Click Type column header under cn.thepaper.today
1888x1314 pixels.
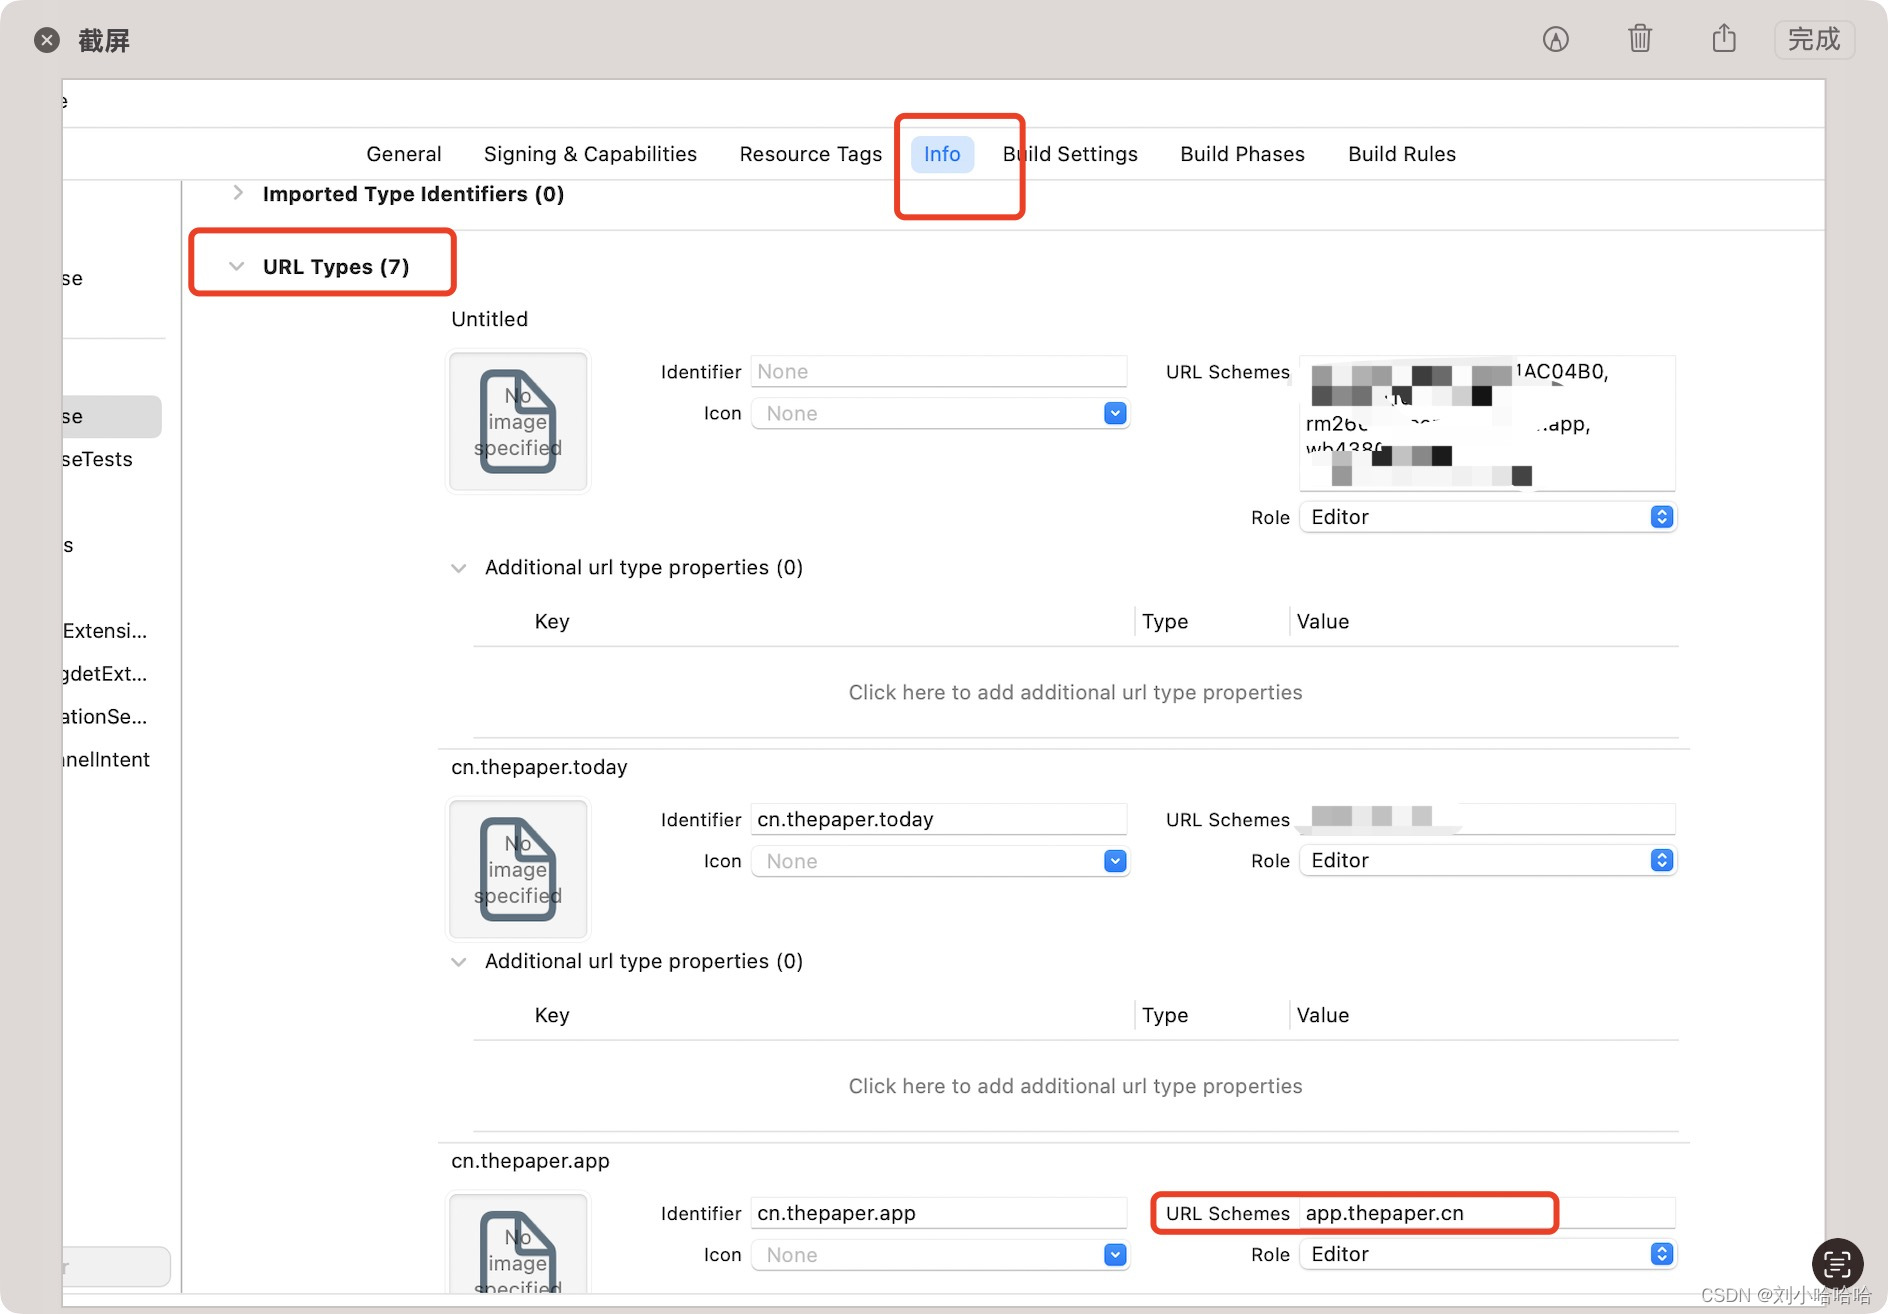[x=1165, y=1016]
